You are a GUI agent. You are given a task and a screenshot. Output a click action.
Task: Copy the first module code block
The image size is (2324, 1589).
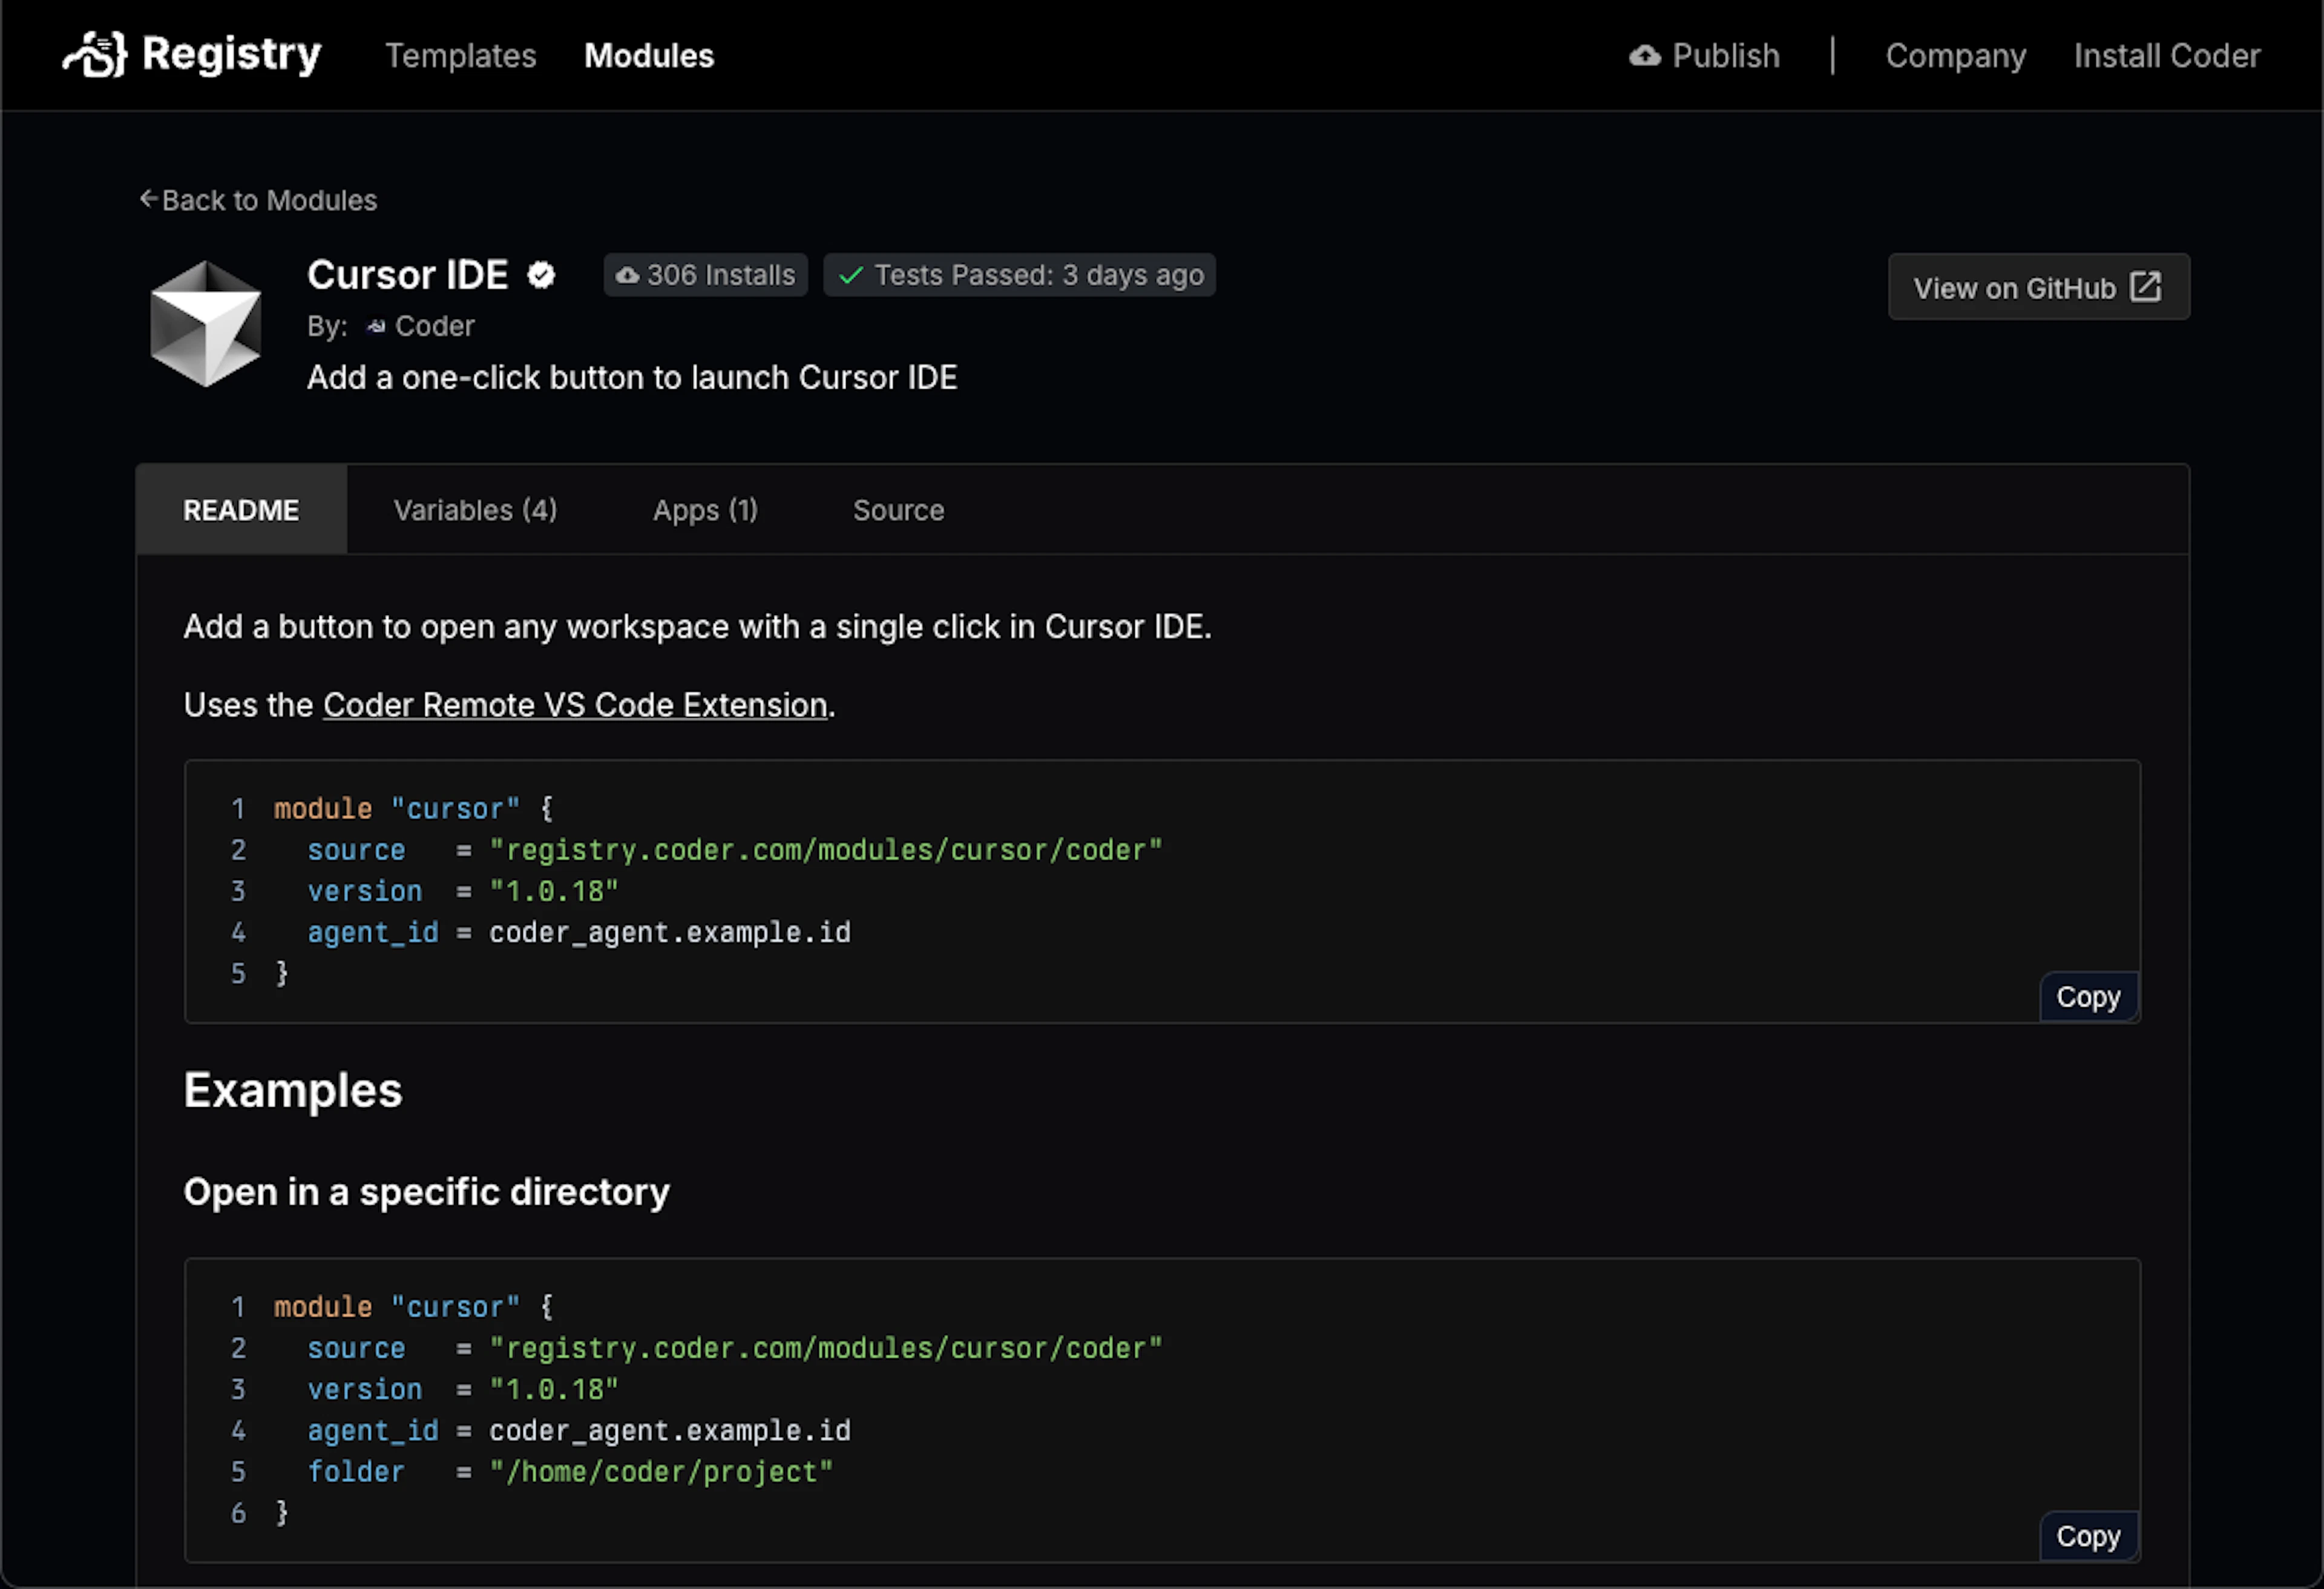click(x=2088, y=997)
